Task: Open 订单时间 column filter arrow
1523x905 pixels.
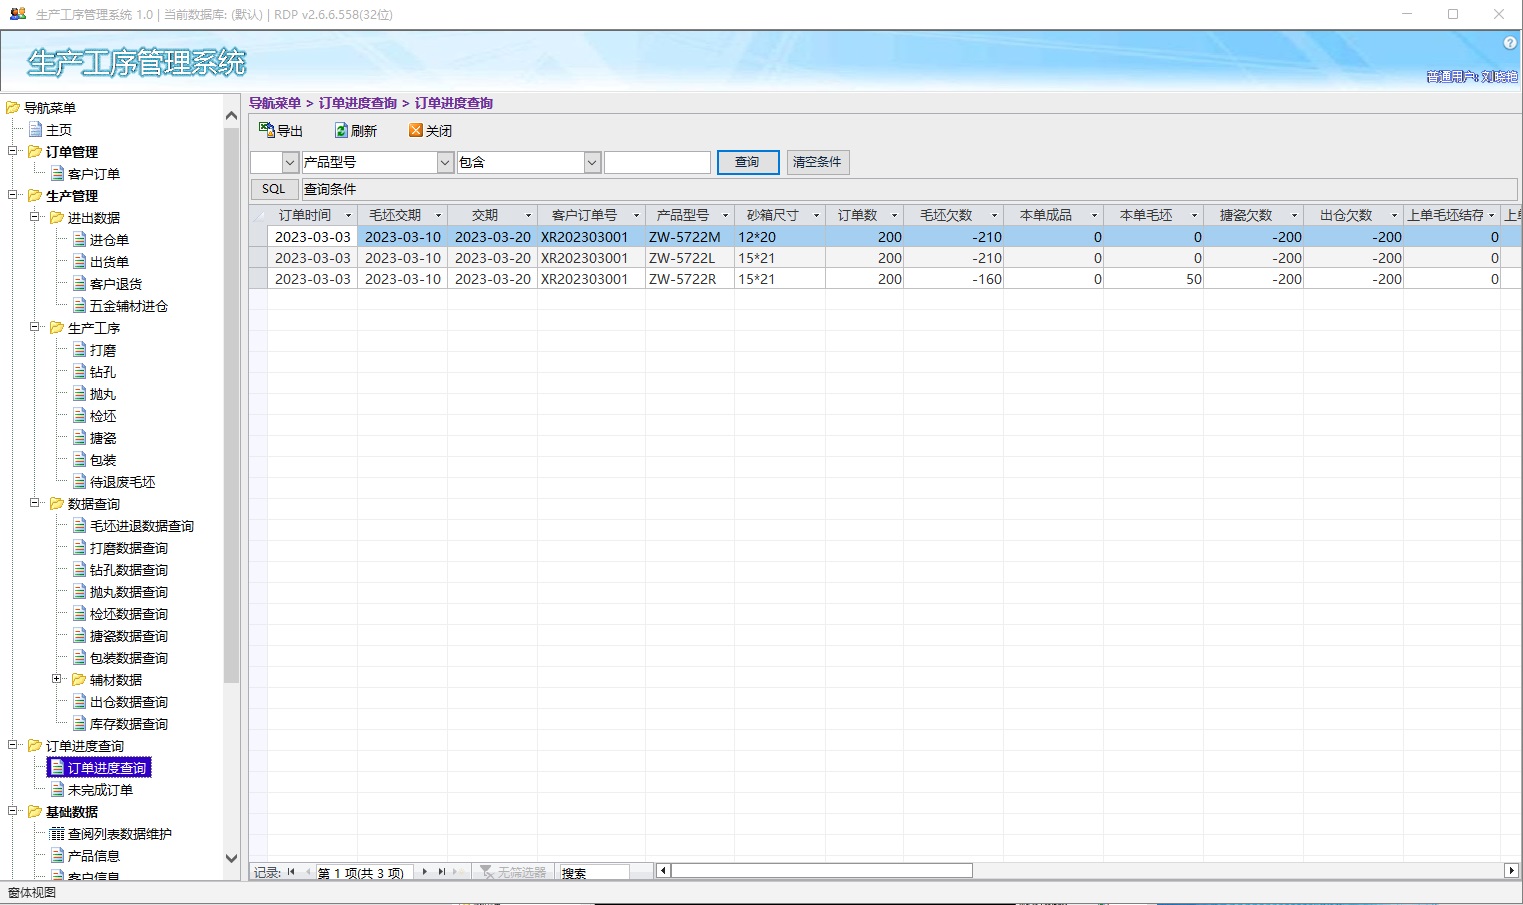Action: (x=349, y=216)
